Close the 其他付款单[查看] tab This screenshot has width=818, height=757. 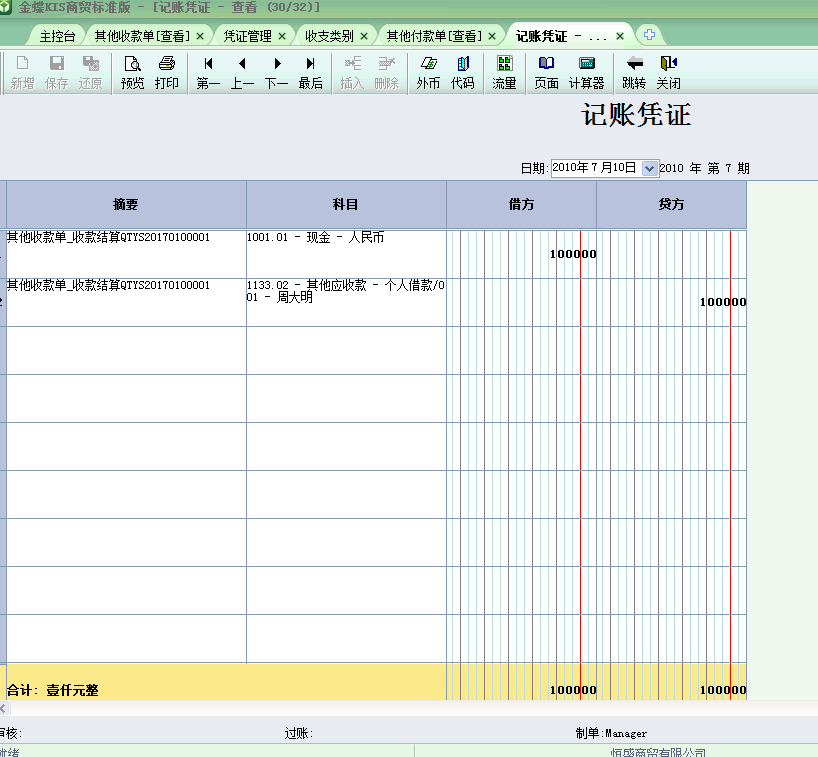click(492, 36)
